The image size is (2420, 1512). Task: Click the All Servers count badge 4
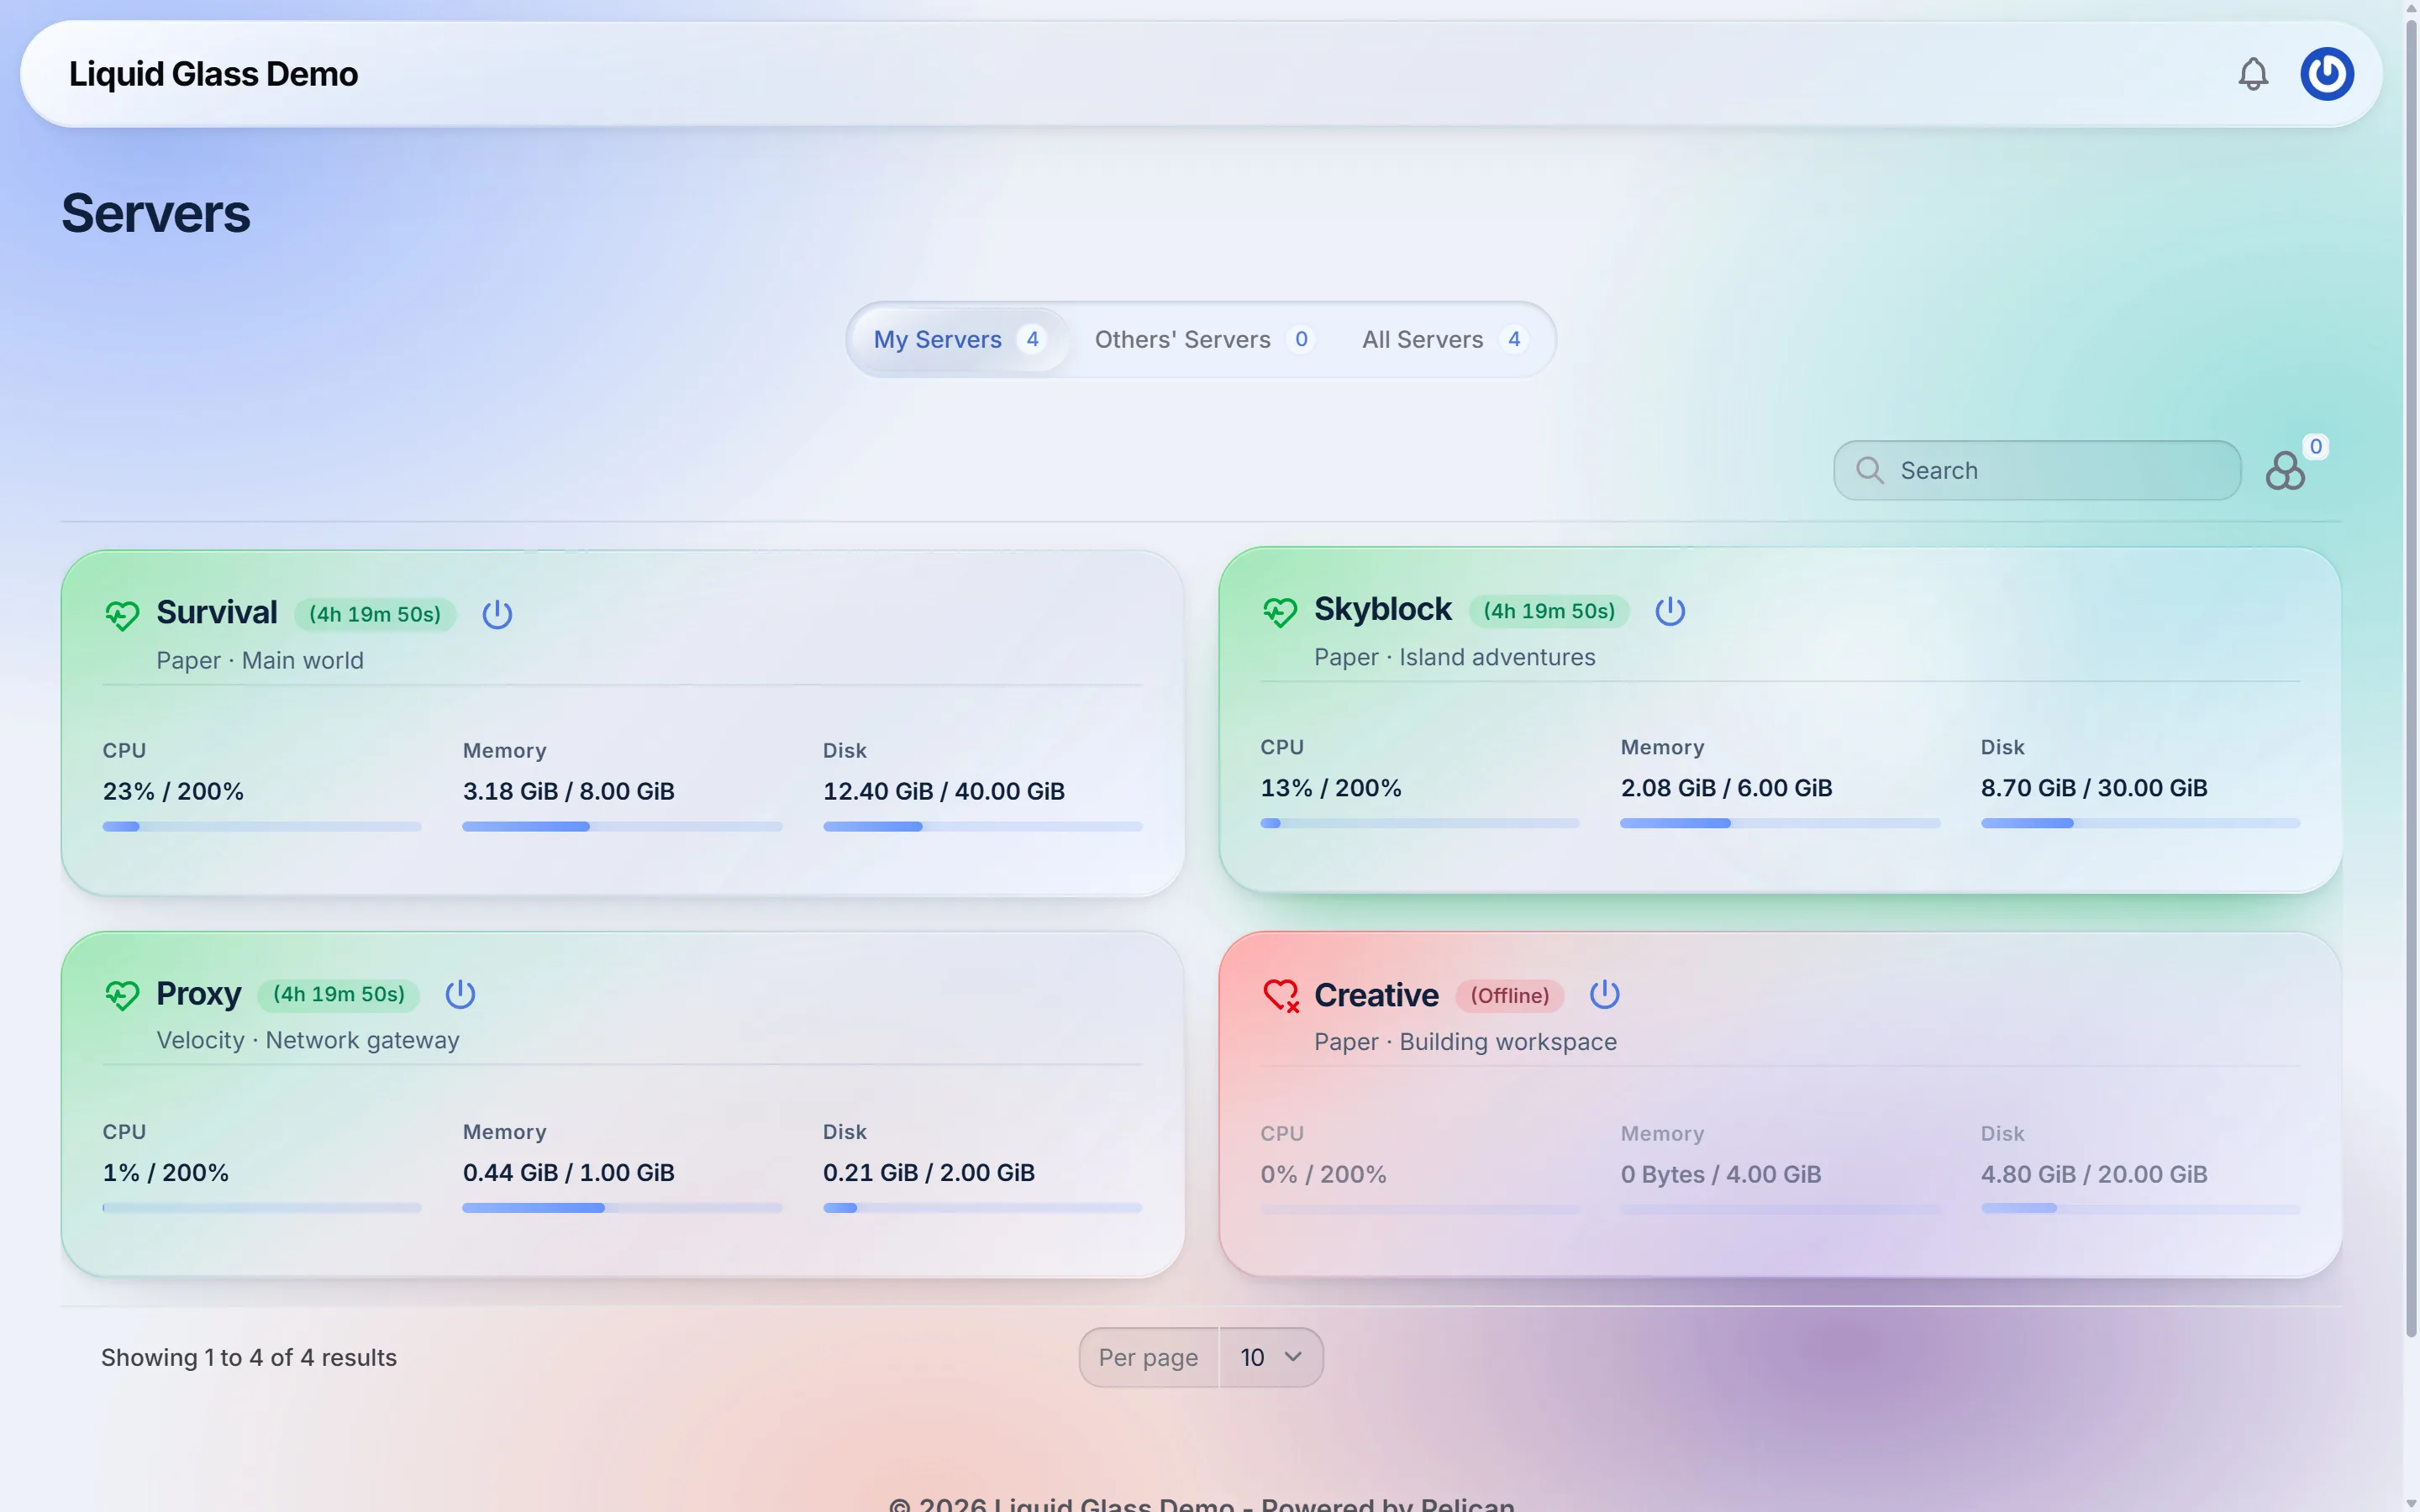click(x=1514, y=339)
